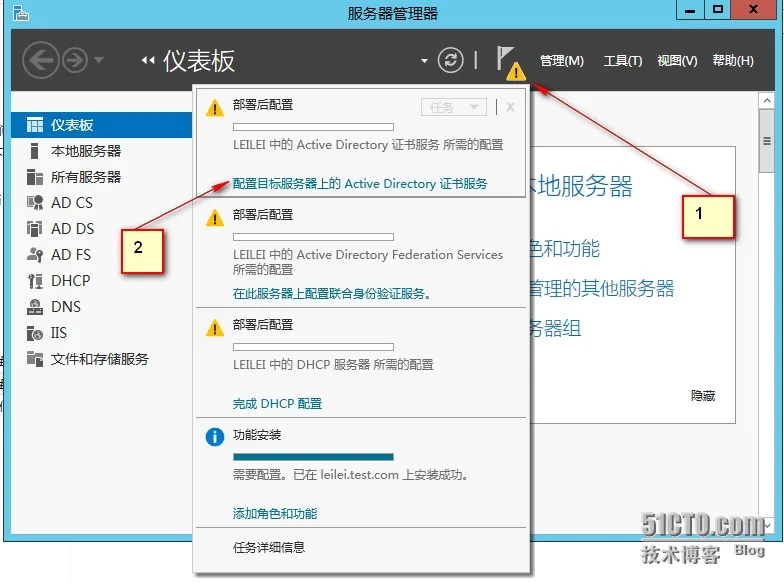Click the AD CS certificate icon
This screenshot has width=784, height=583.
(34, 203)
